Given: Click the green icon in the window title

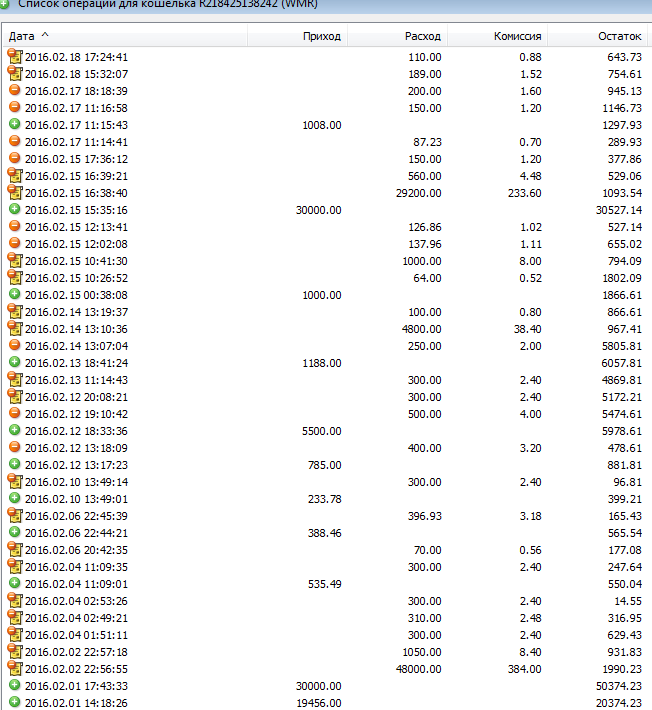Looking at the screenshot, I should click(5, 4).
